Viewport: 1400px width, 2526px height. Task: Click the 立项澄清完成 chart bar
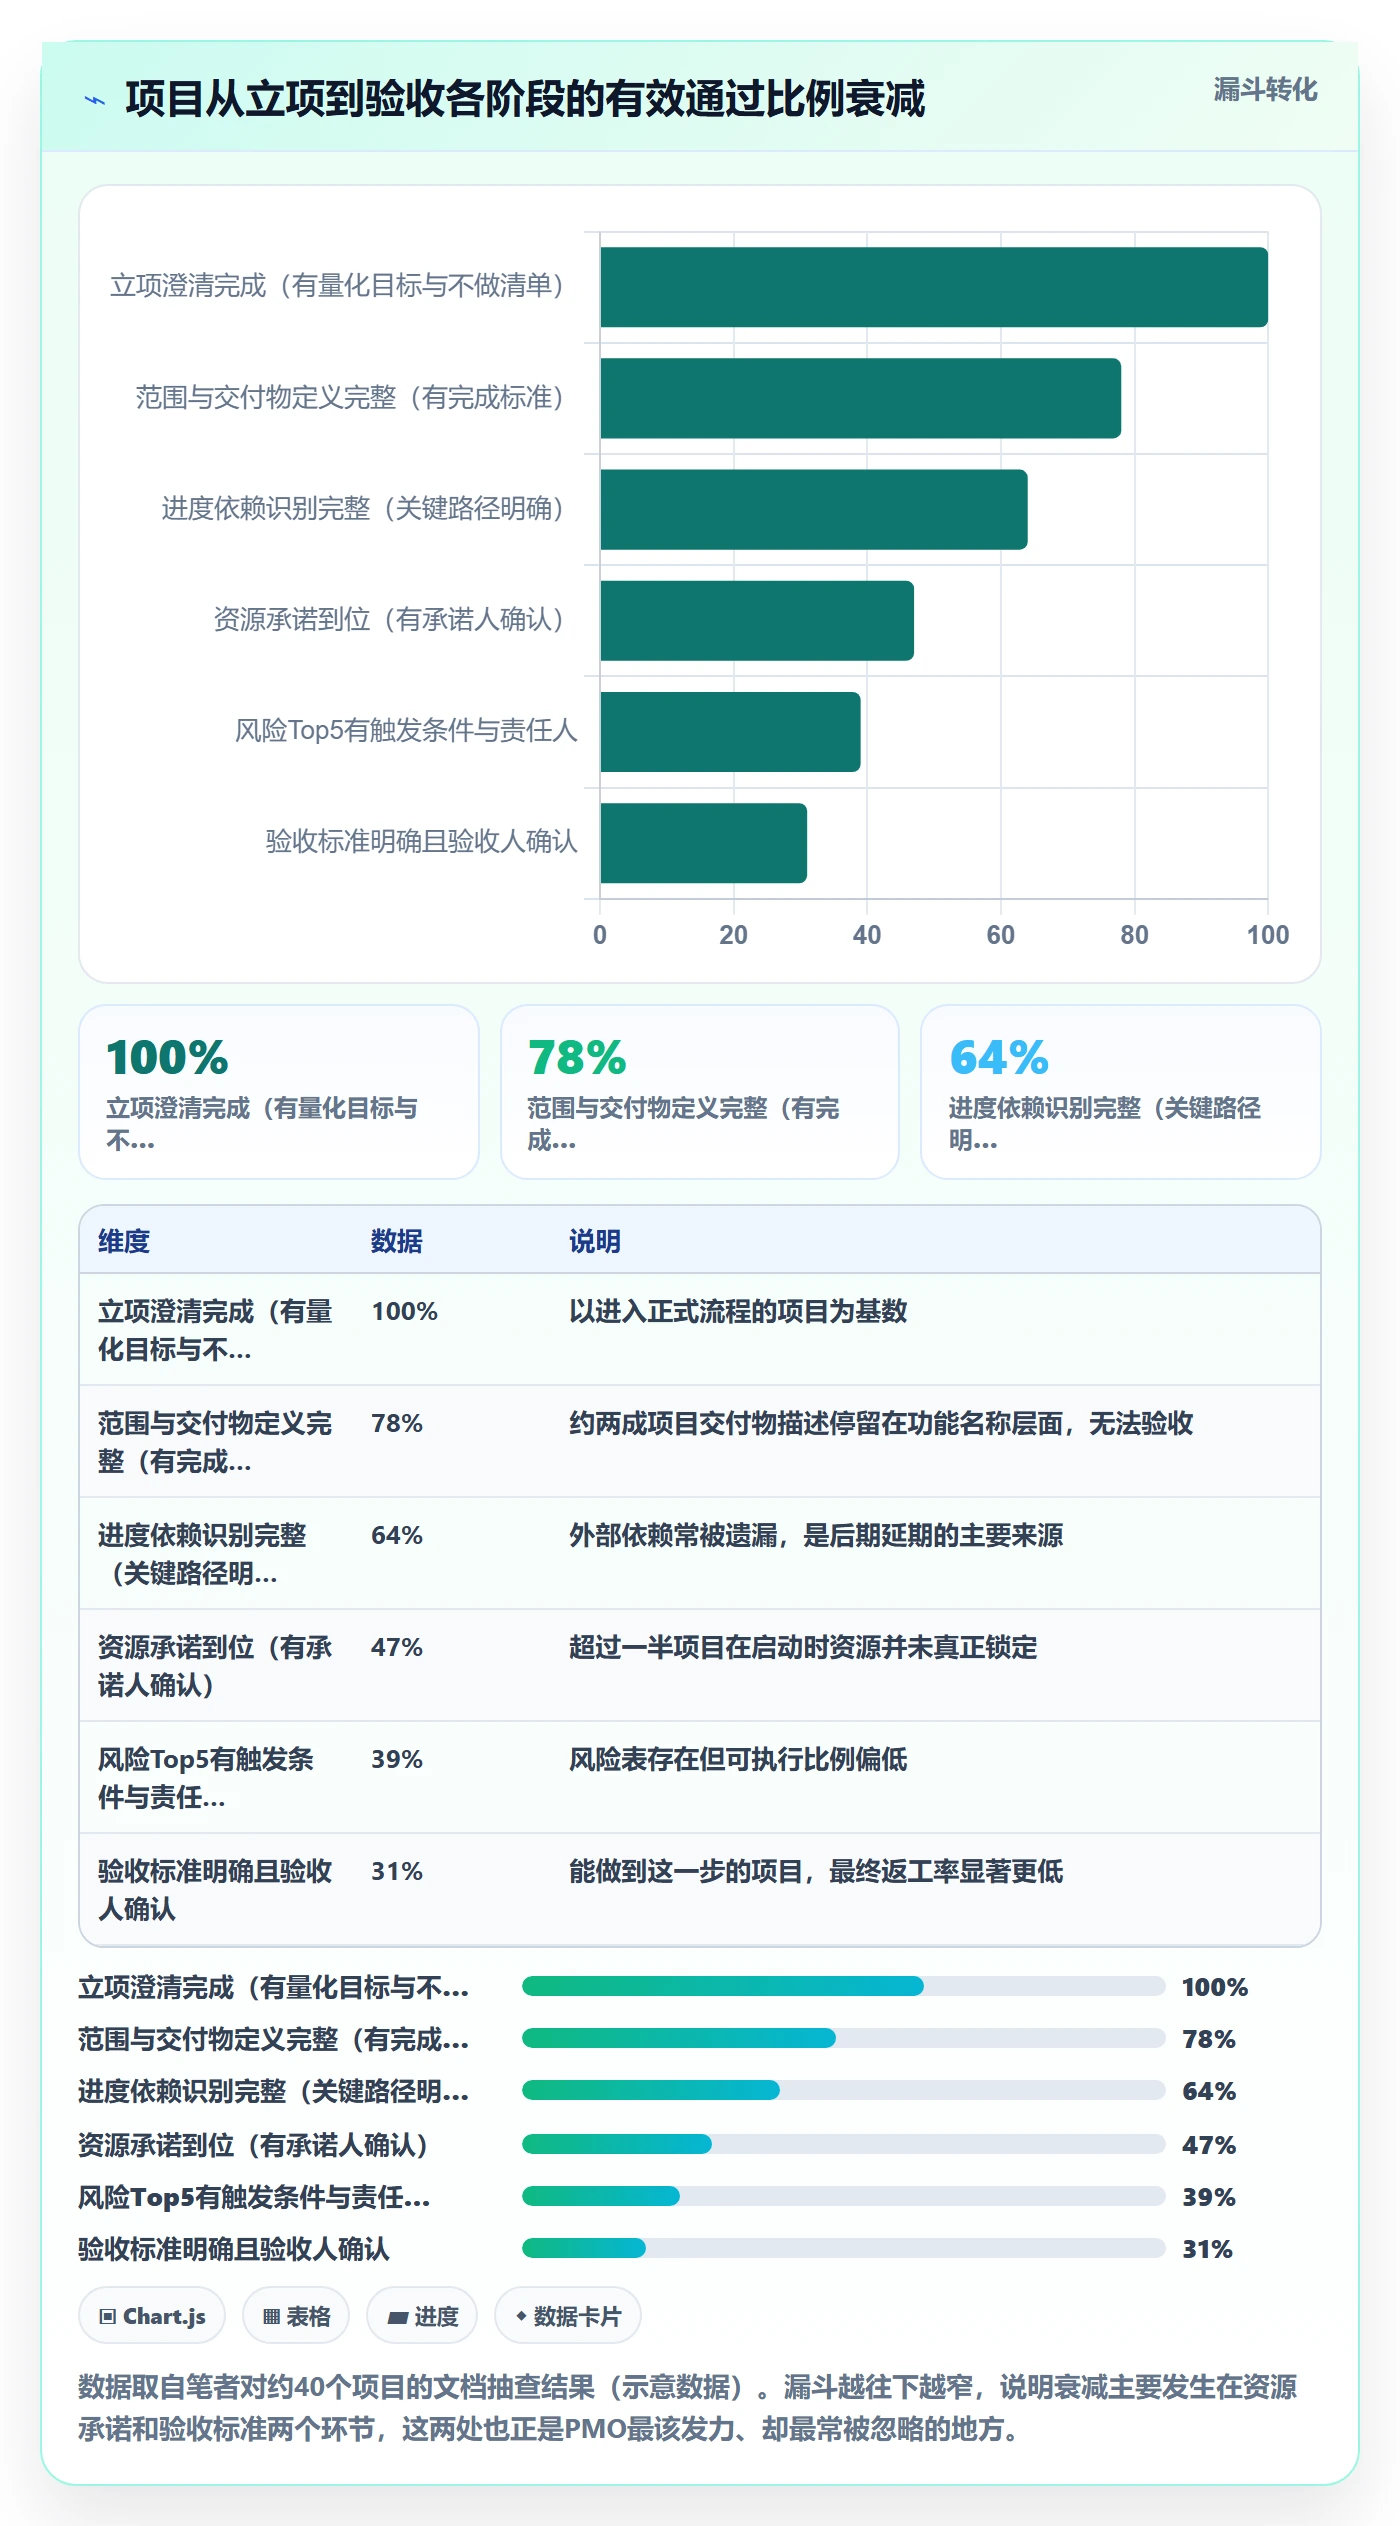click(934, 287)
